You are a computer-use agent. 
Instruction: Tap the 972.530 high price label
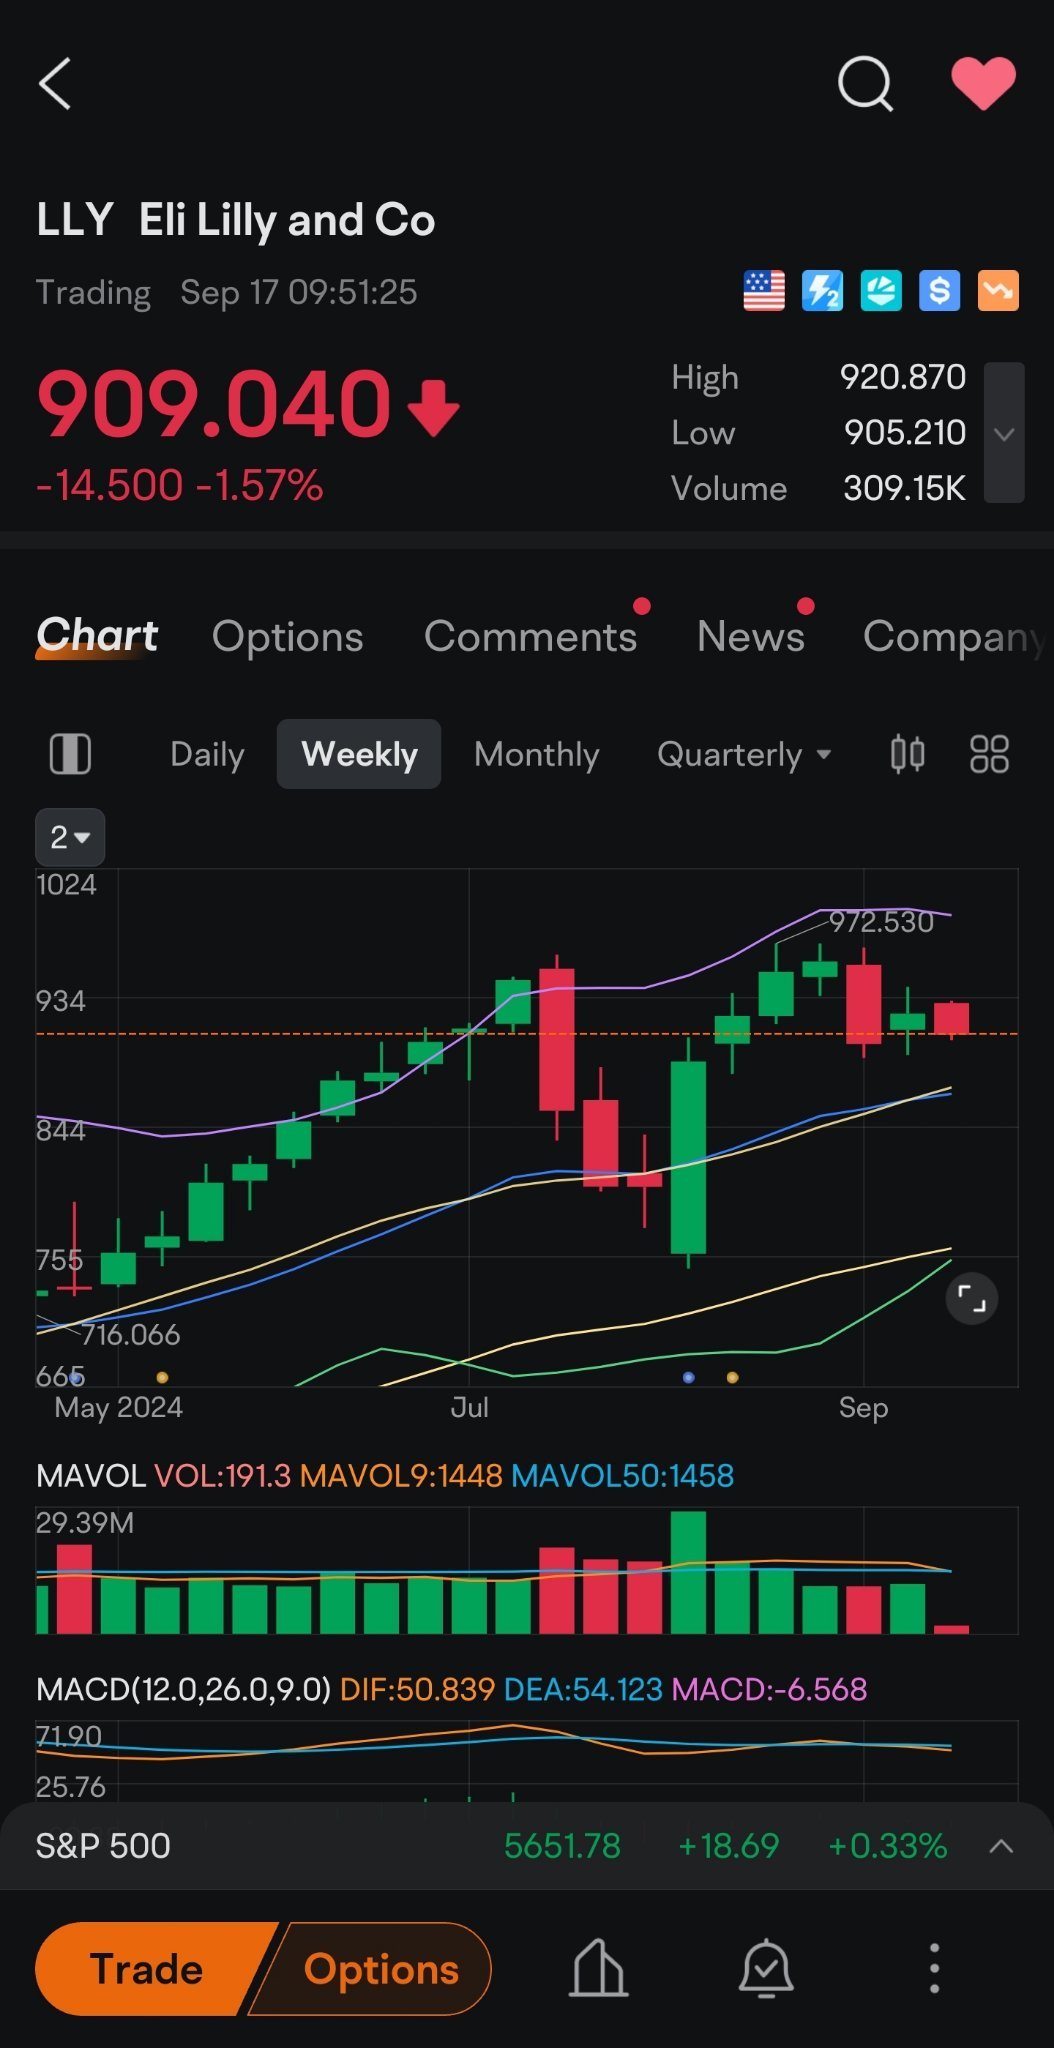[881, 922]
